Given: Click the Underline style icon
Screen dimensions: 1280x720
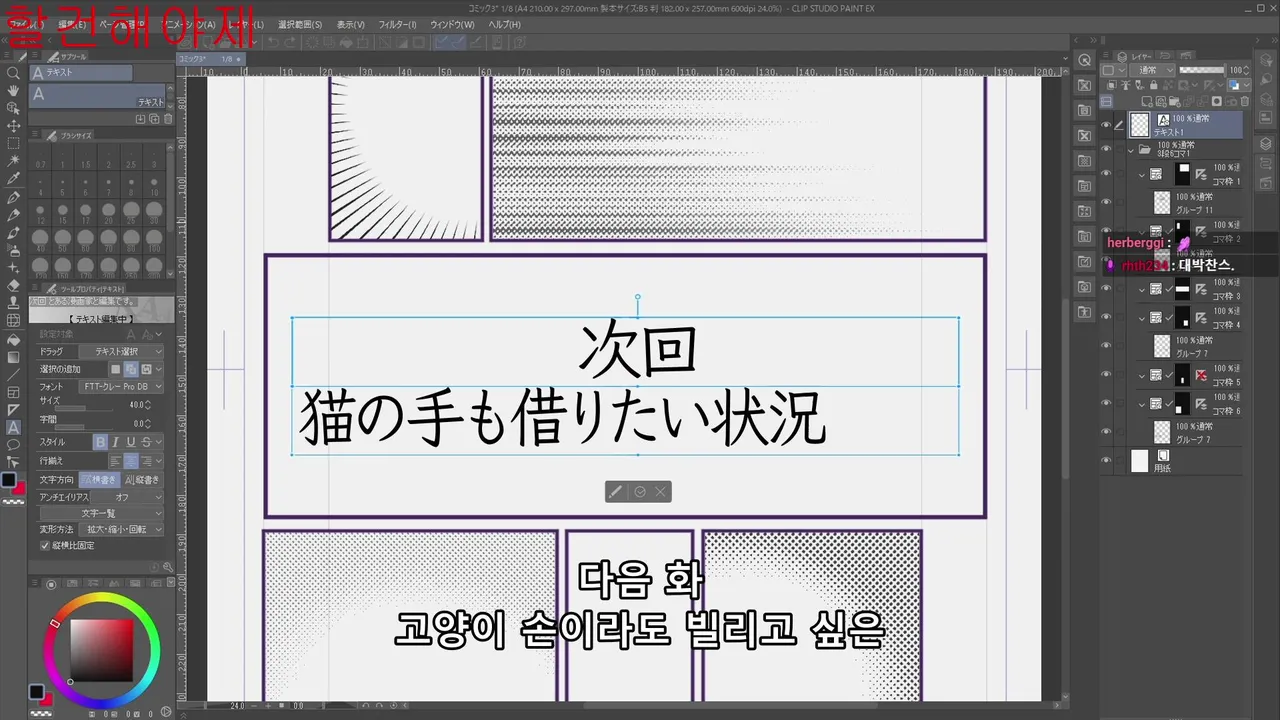Looking at the screenshot, I should point(132,442).
